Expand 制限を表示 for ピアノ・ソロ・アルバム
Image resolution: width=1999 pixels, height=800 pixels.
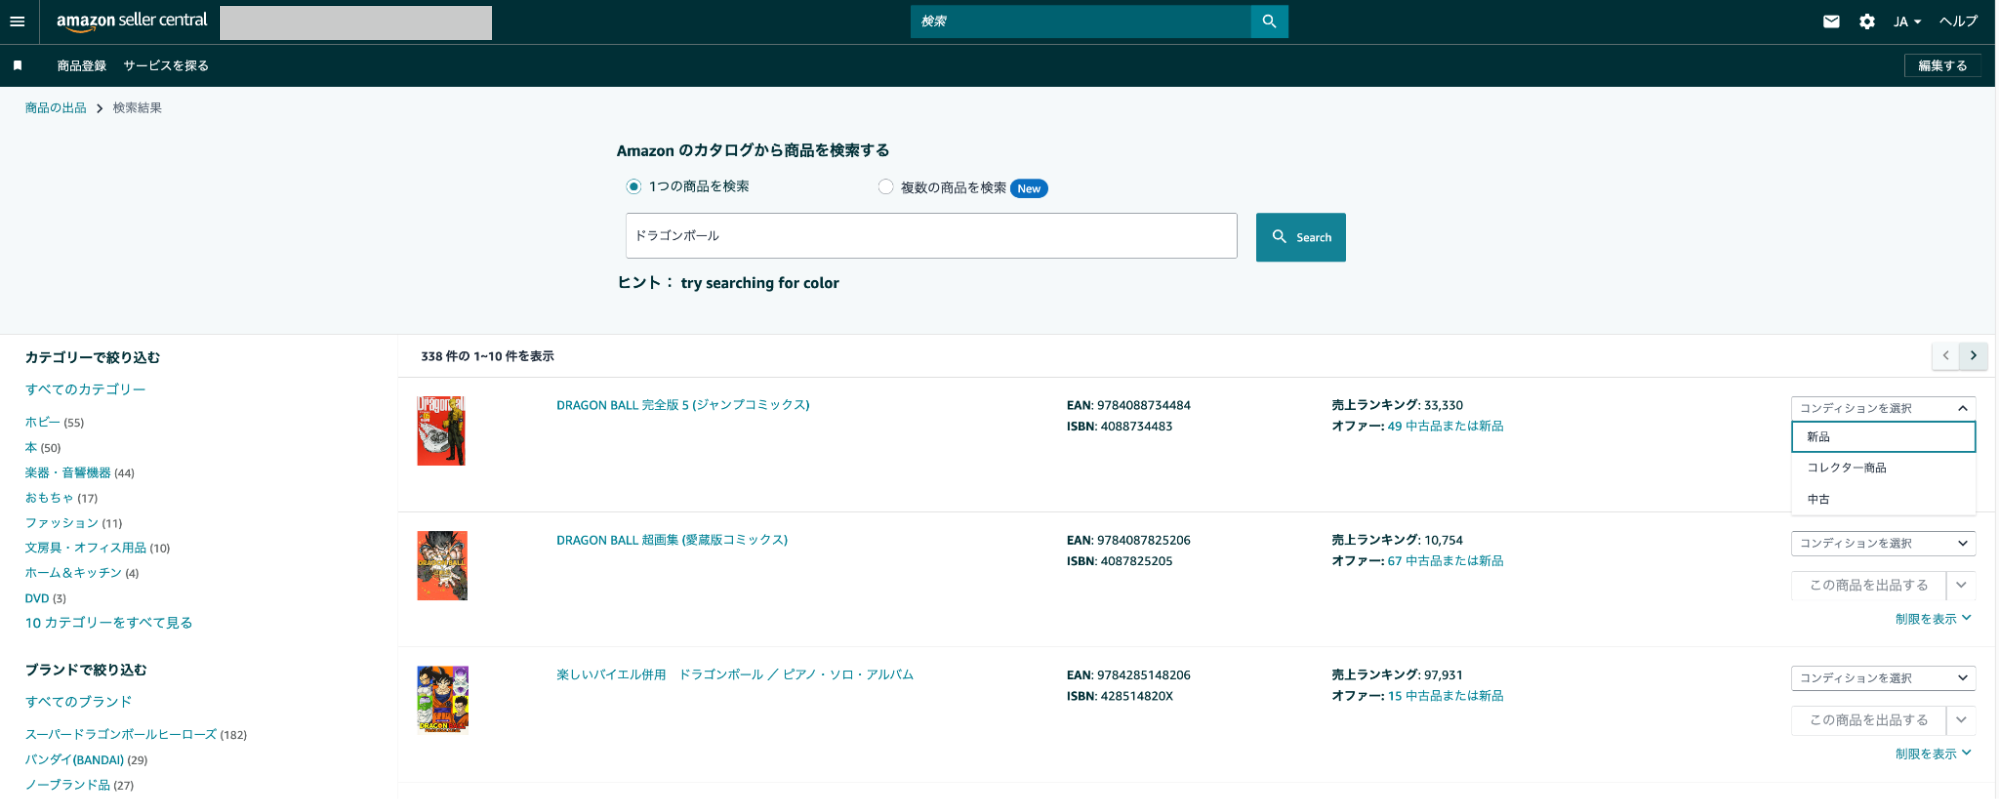tap(1933, 754)
